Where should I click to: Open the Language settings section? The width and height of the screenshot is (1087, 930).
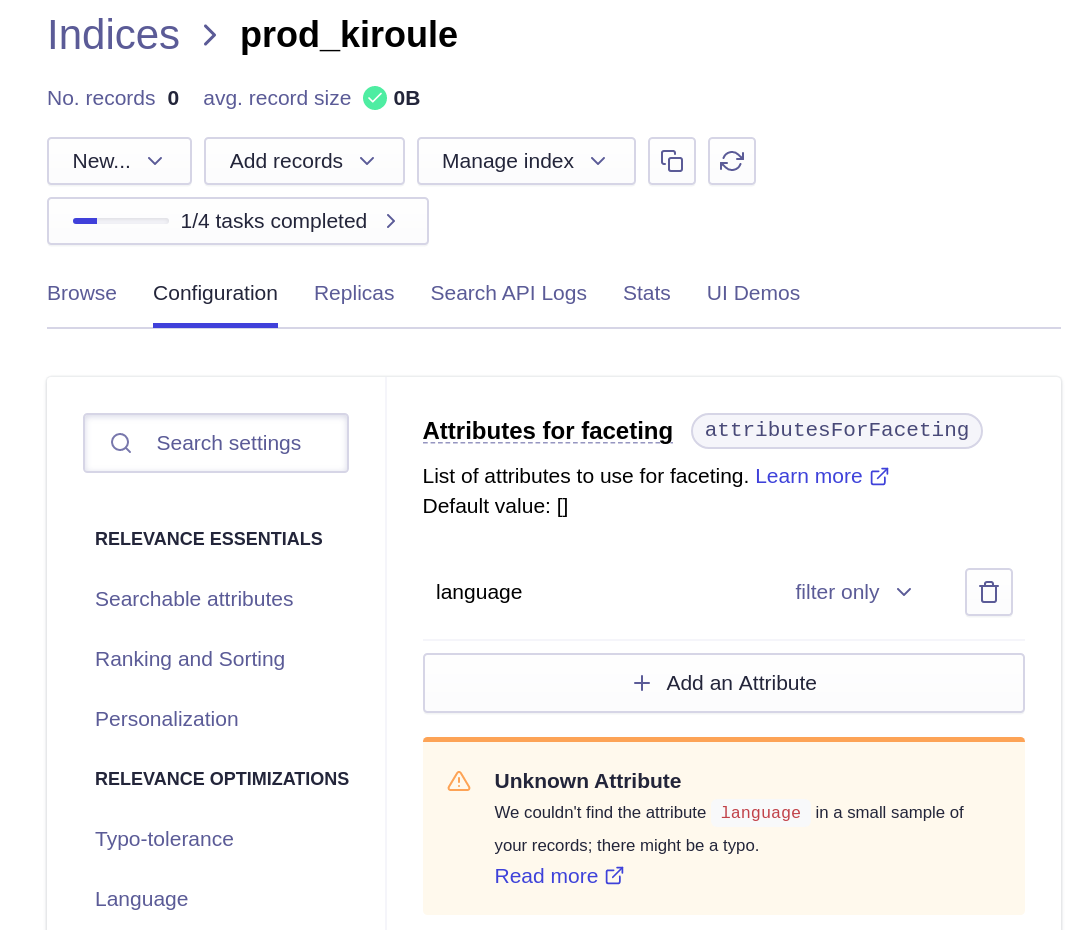pyautogui.click(x=141, y=899)
